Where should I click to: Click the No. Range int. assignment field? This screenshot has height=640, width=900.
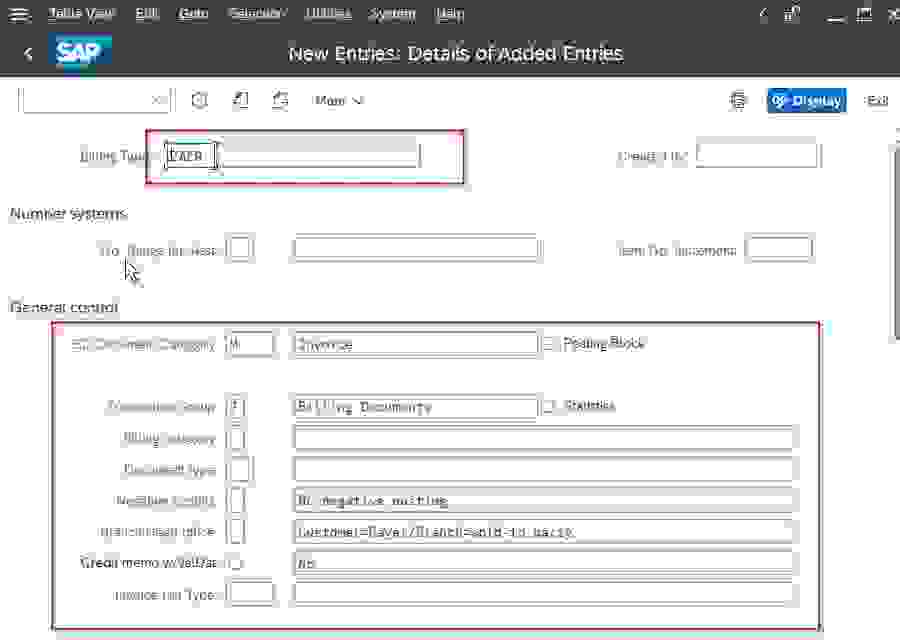tap(240, 249)
